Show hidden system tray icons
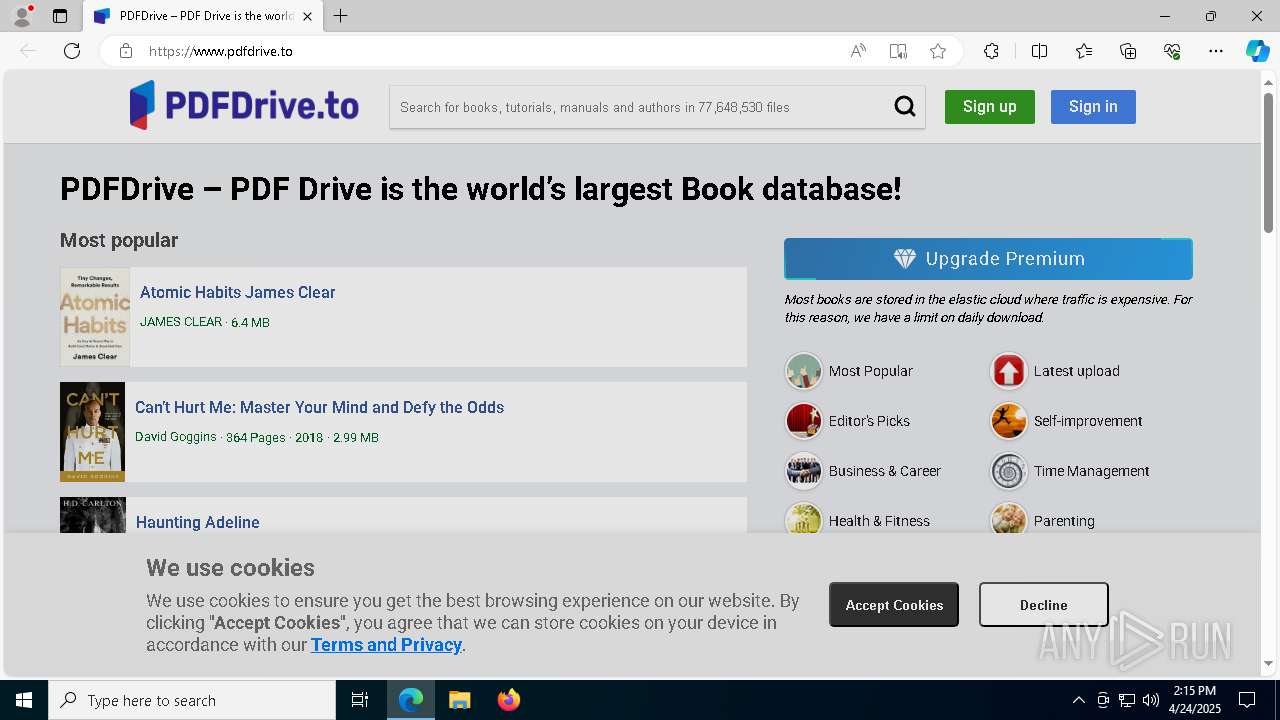The height and width of the screenshot is (720, 1280). [x=1078, y=700]
